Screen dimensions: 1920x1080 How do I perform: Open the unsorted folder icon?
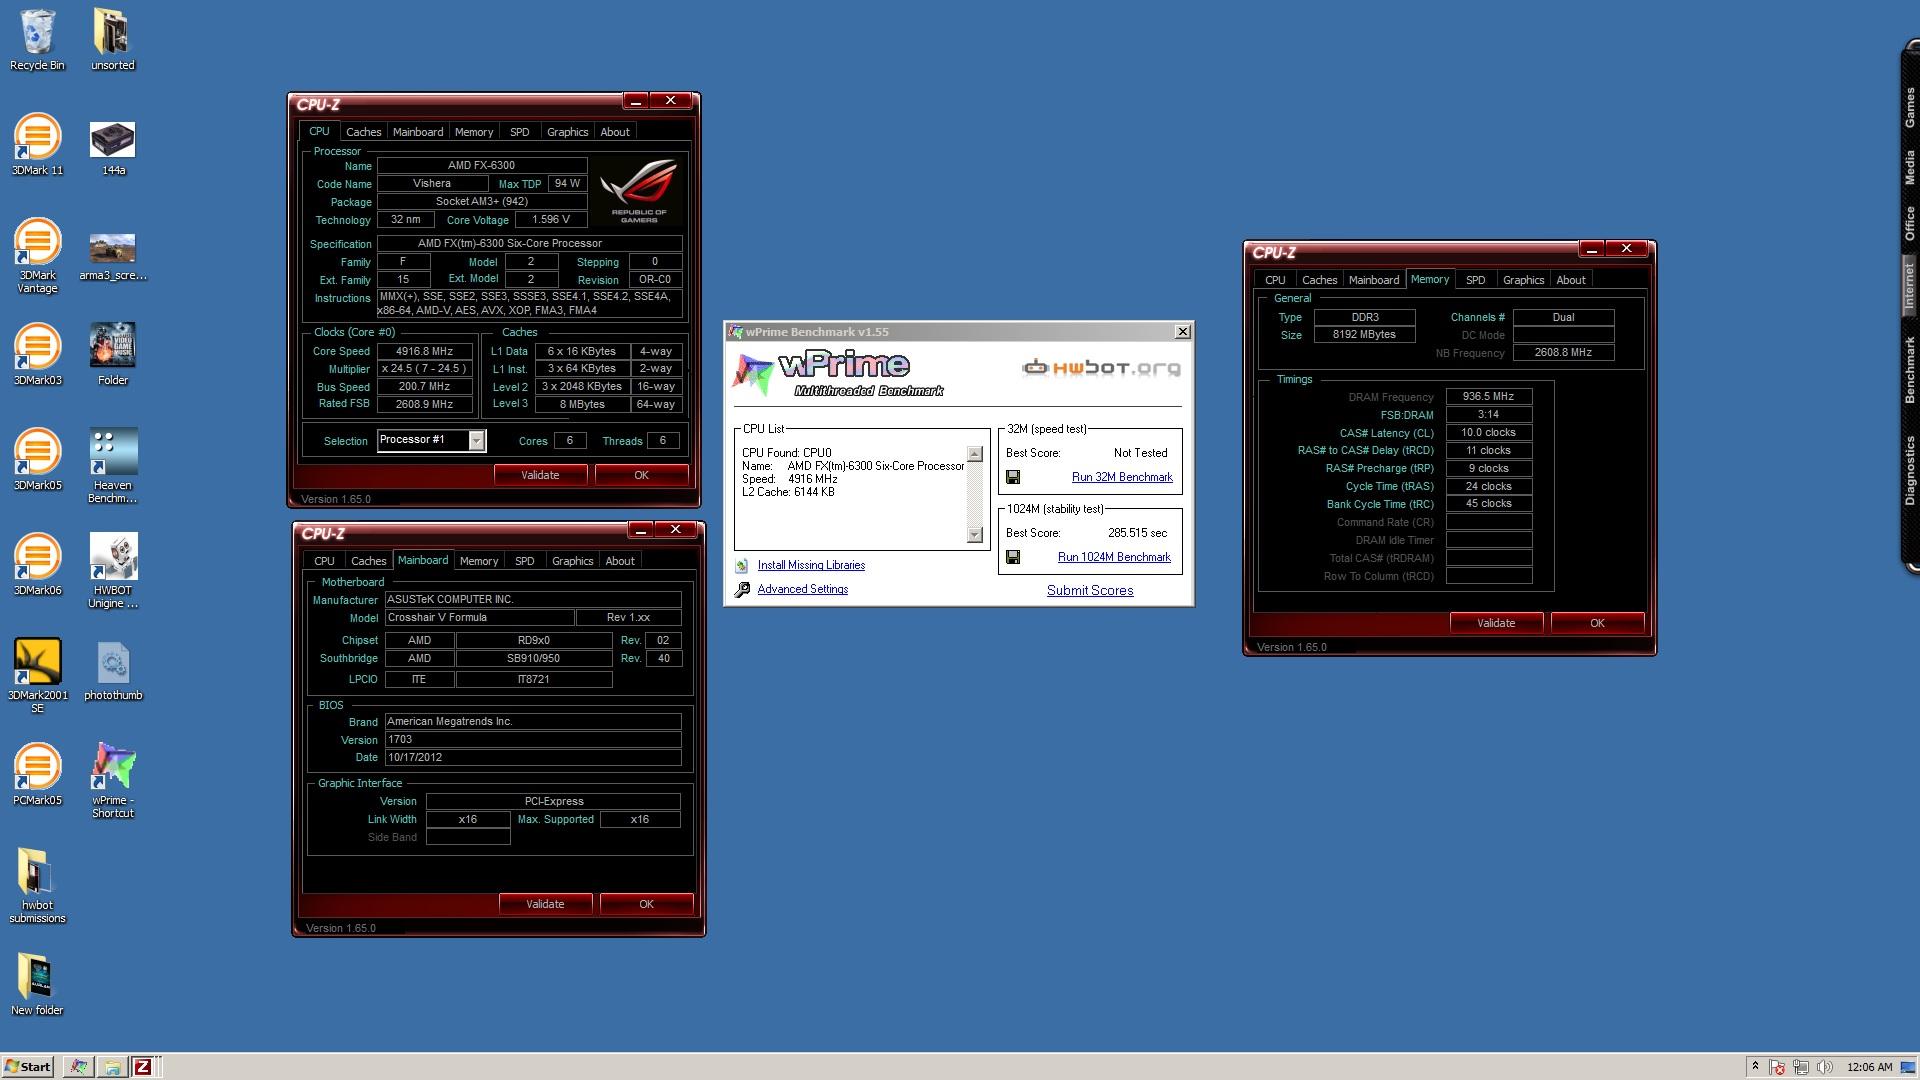(x=112, y=40)
